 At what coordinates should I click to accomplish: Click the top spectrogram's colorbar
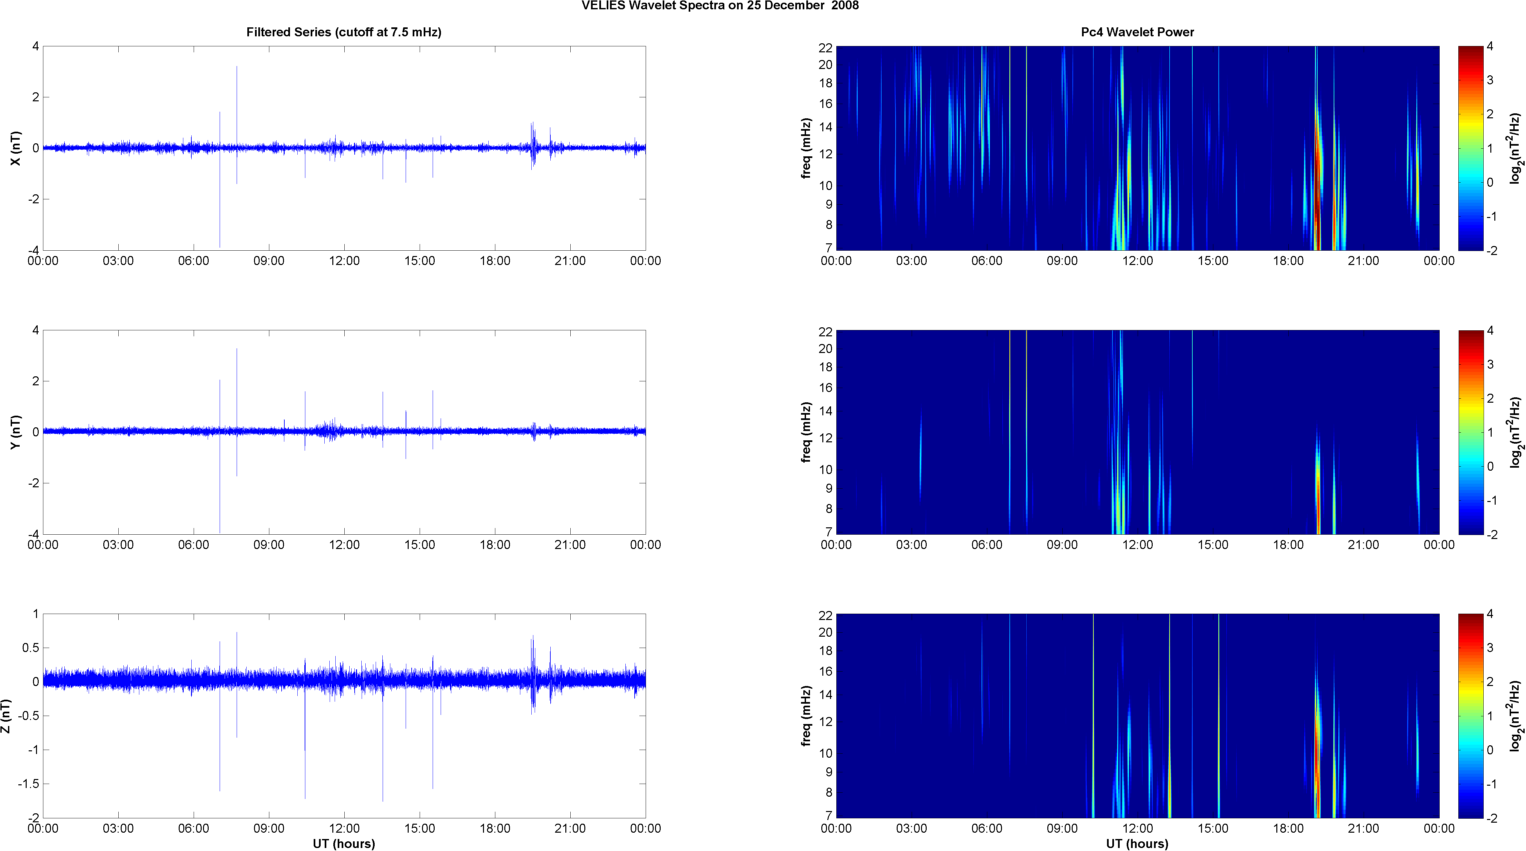1470,148
